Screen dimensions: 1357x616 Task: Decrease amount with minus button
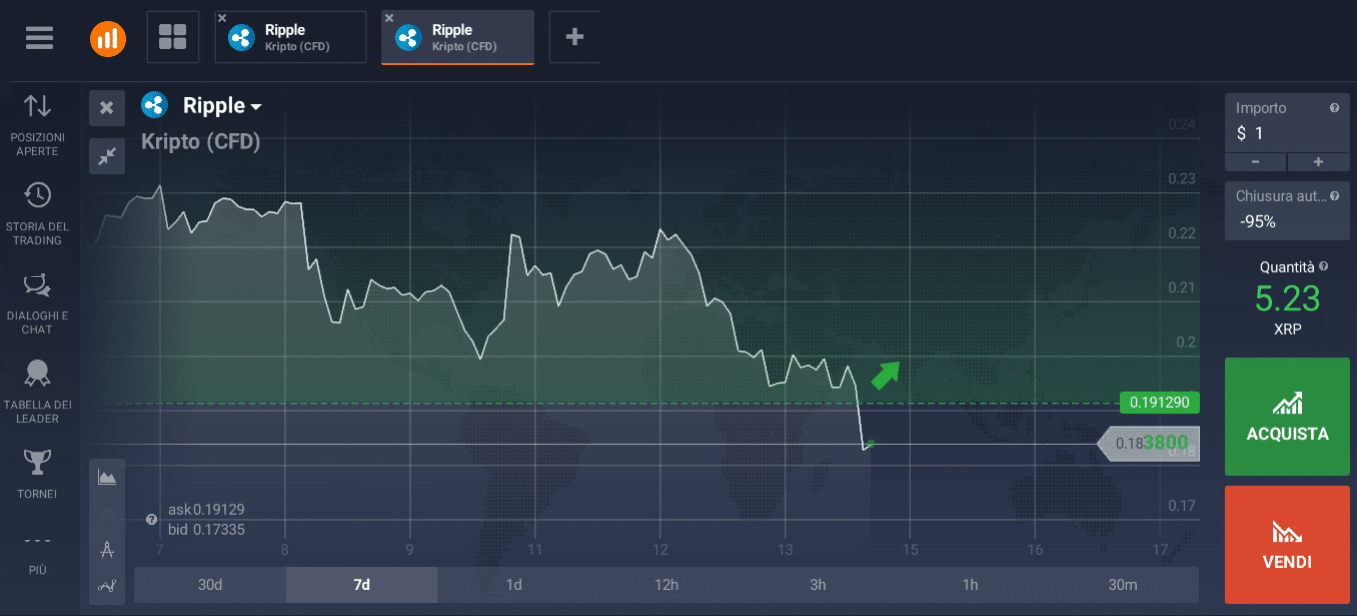pos(1255,162)
